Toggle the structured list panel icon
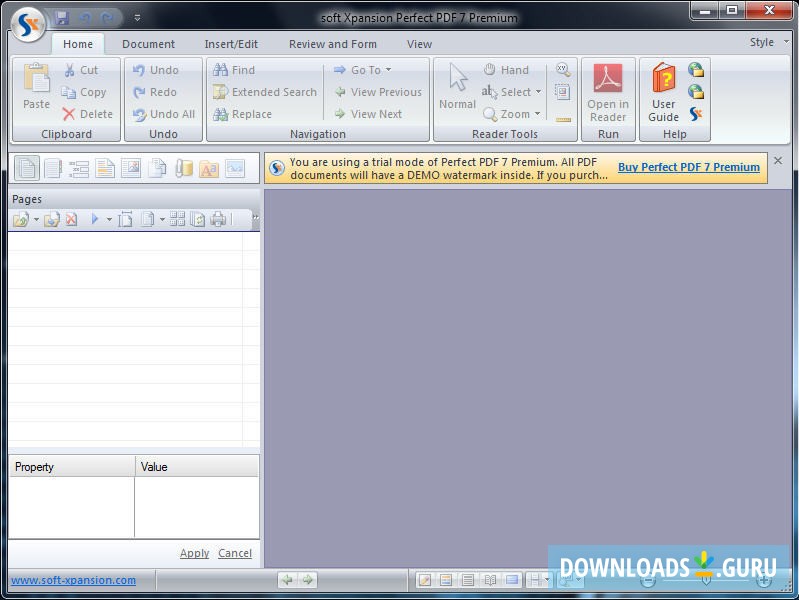Image resolution: width=799 pixels, height=600 pixels. click(78, 168)
